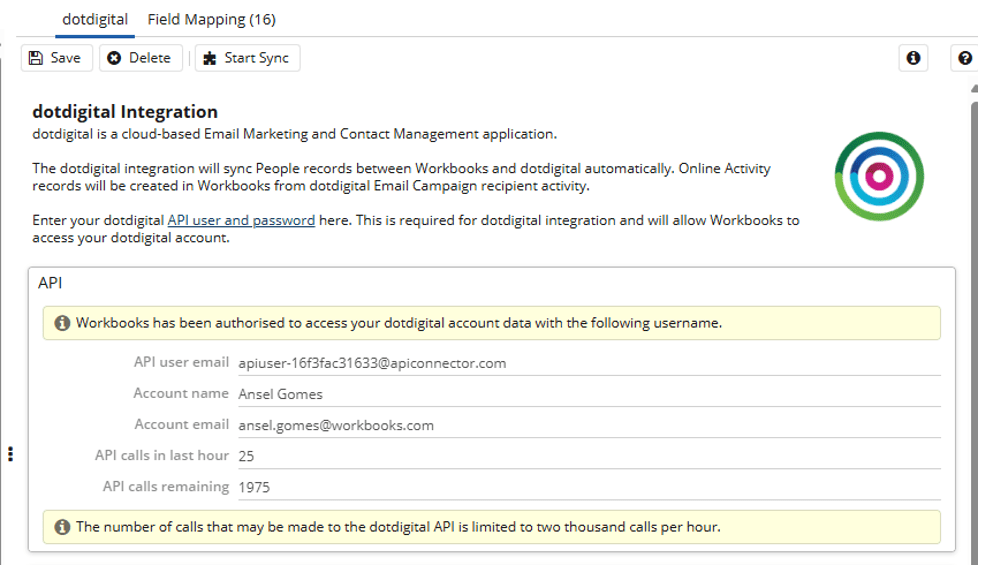
Task: Click the Start Sync button label
Action: [x=256, y=58]
